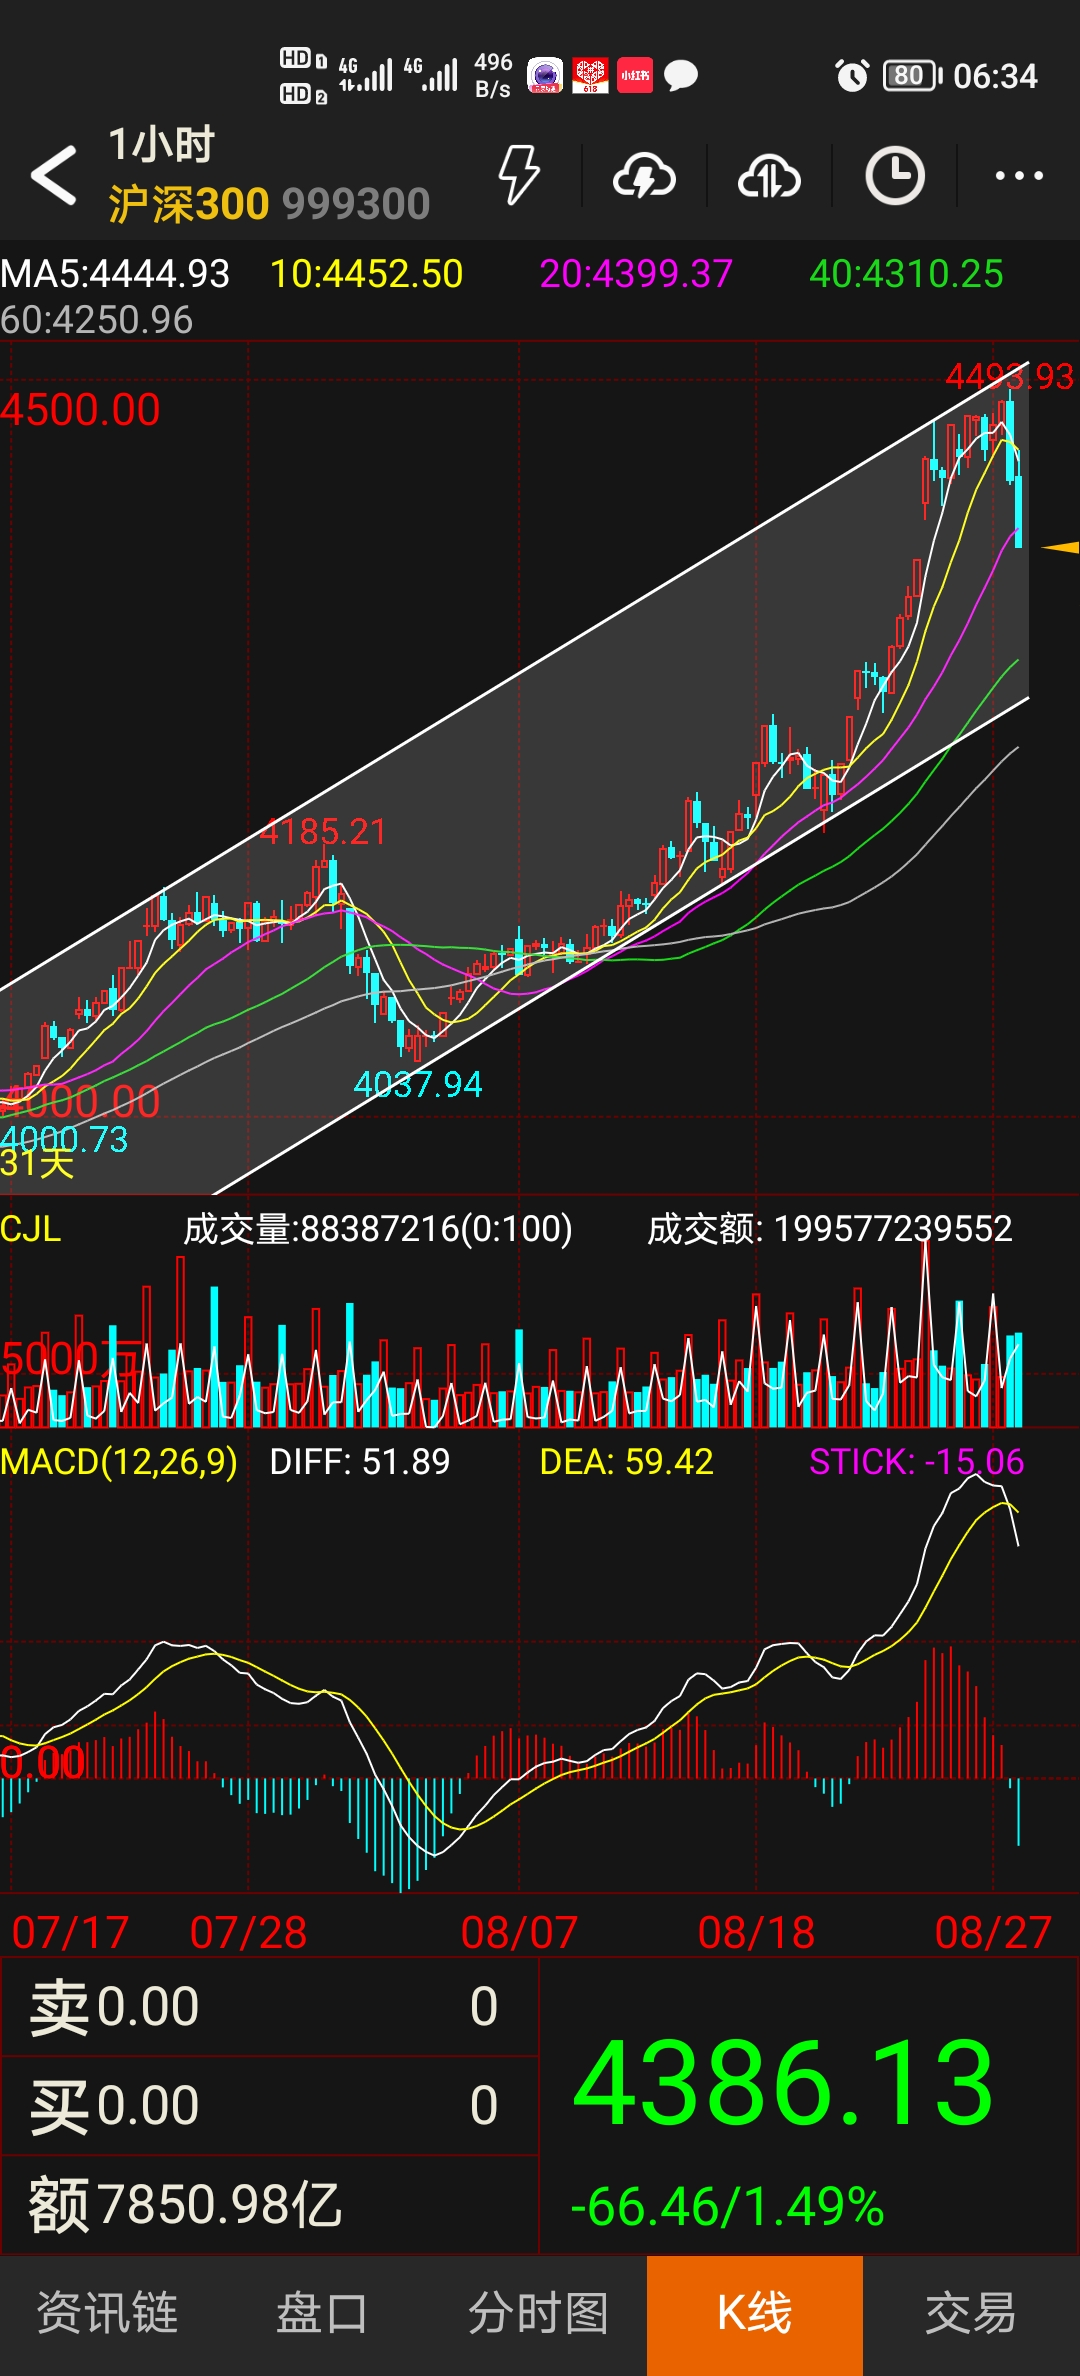This screenshot has width=1080, height=2376.
Task: Tap the cloud lightning download icon
Action: tap(644, 177)
